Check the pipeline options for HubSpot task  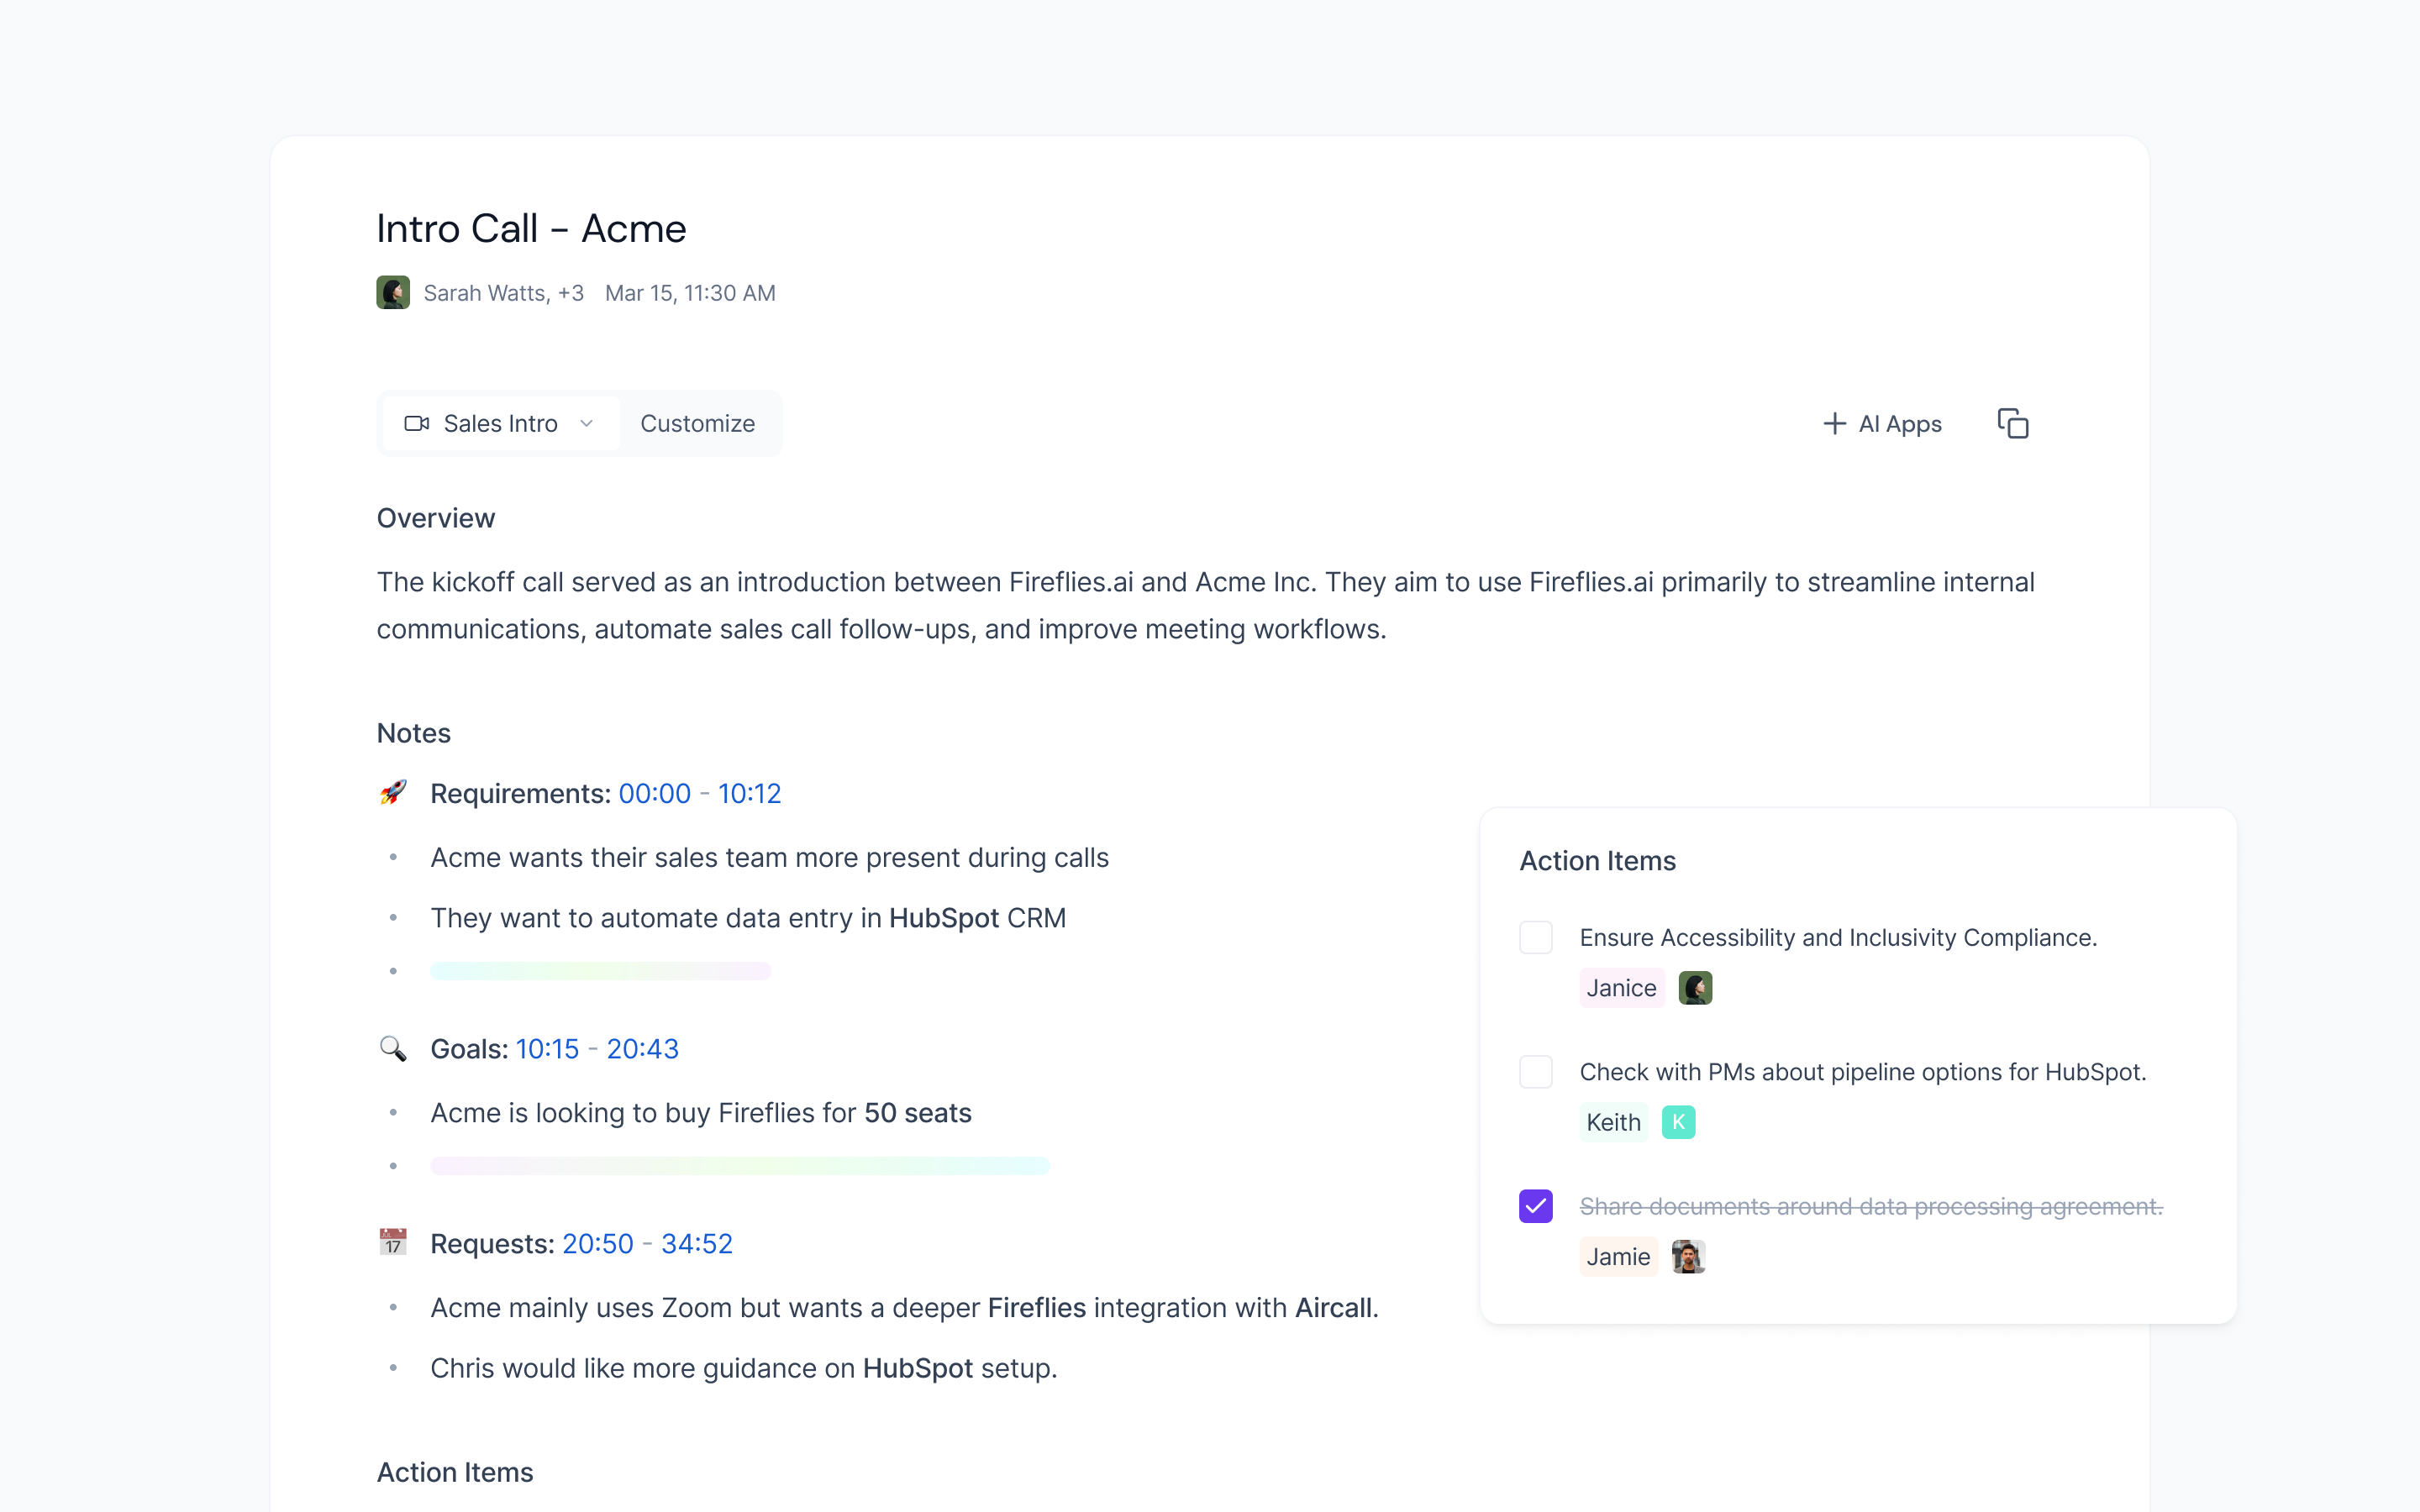tap(1537, 1071)
